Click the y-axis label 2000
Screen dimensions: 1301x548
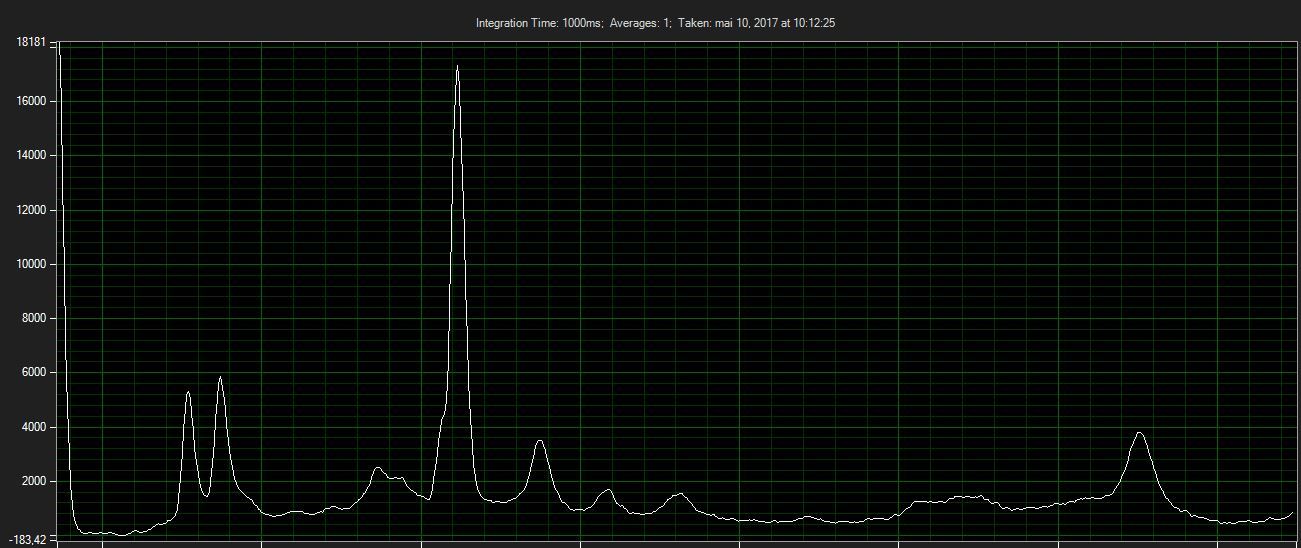pos(34,481)
